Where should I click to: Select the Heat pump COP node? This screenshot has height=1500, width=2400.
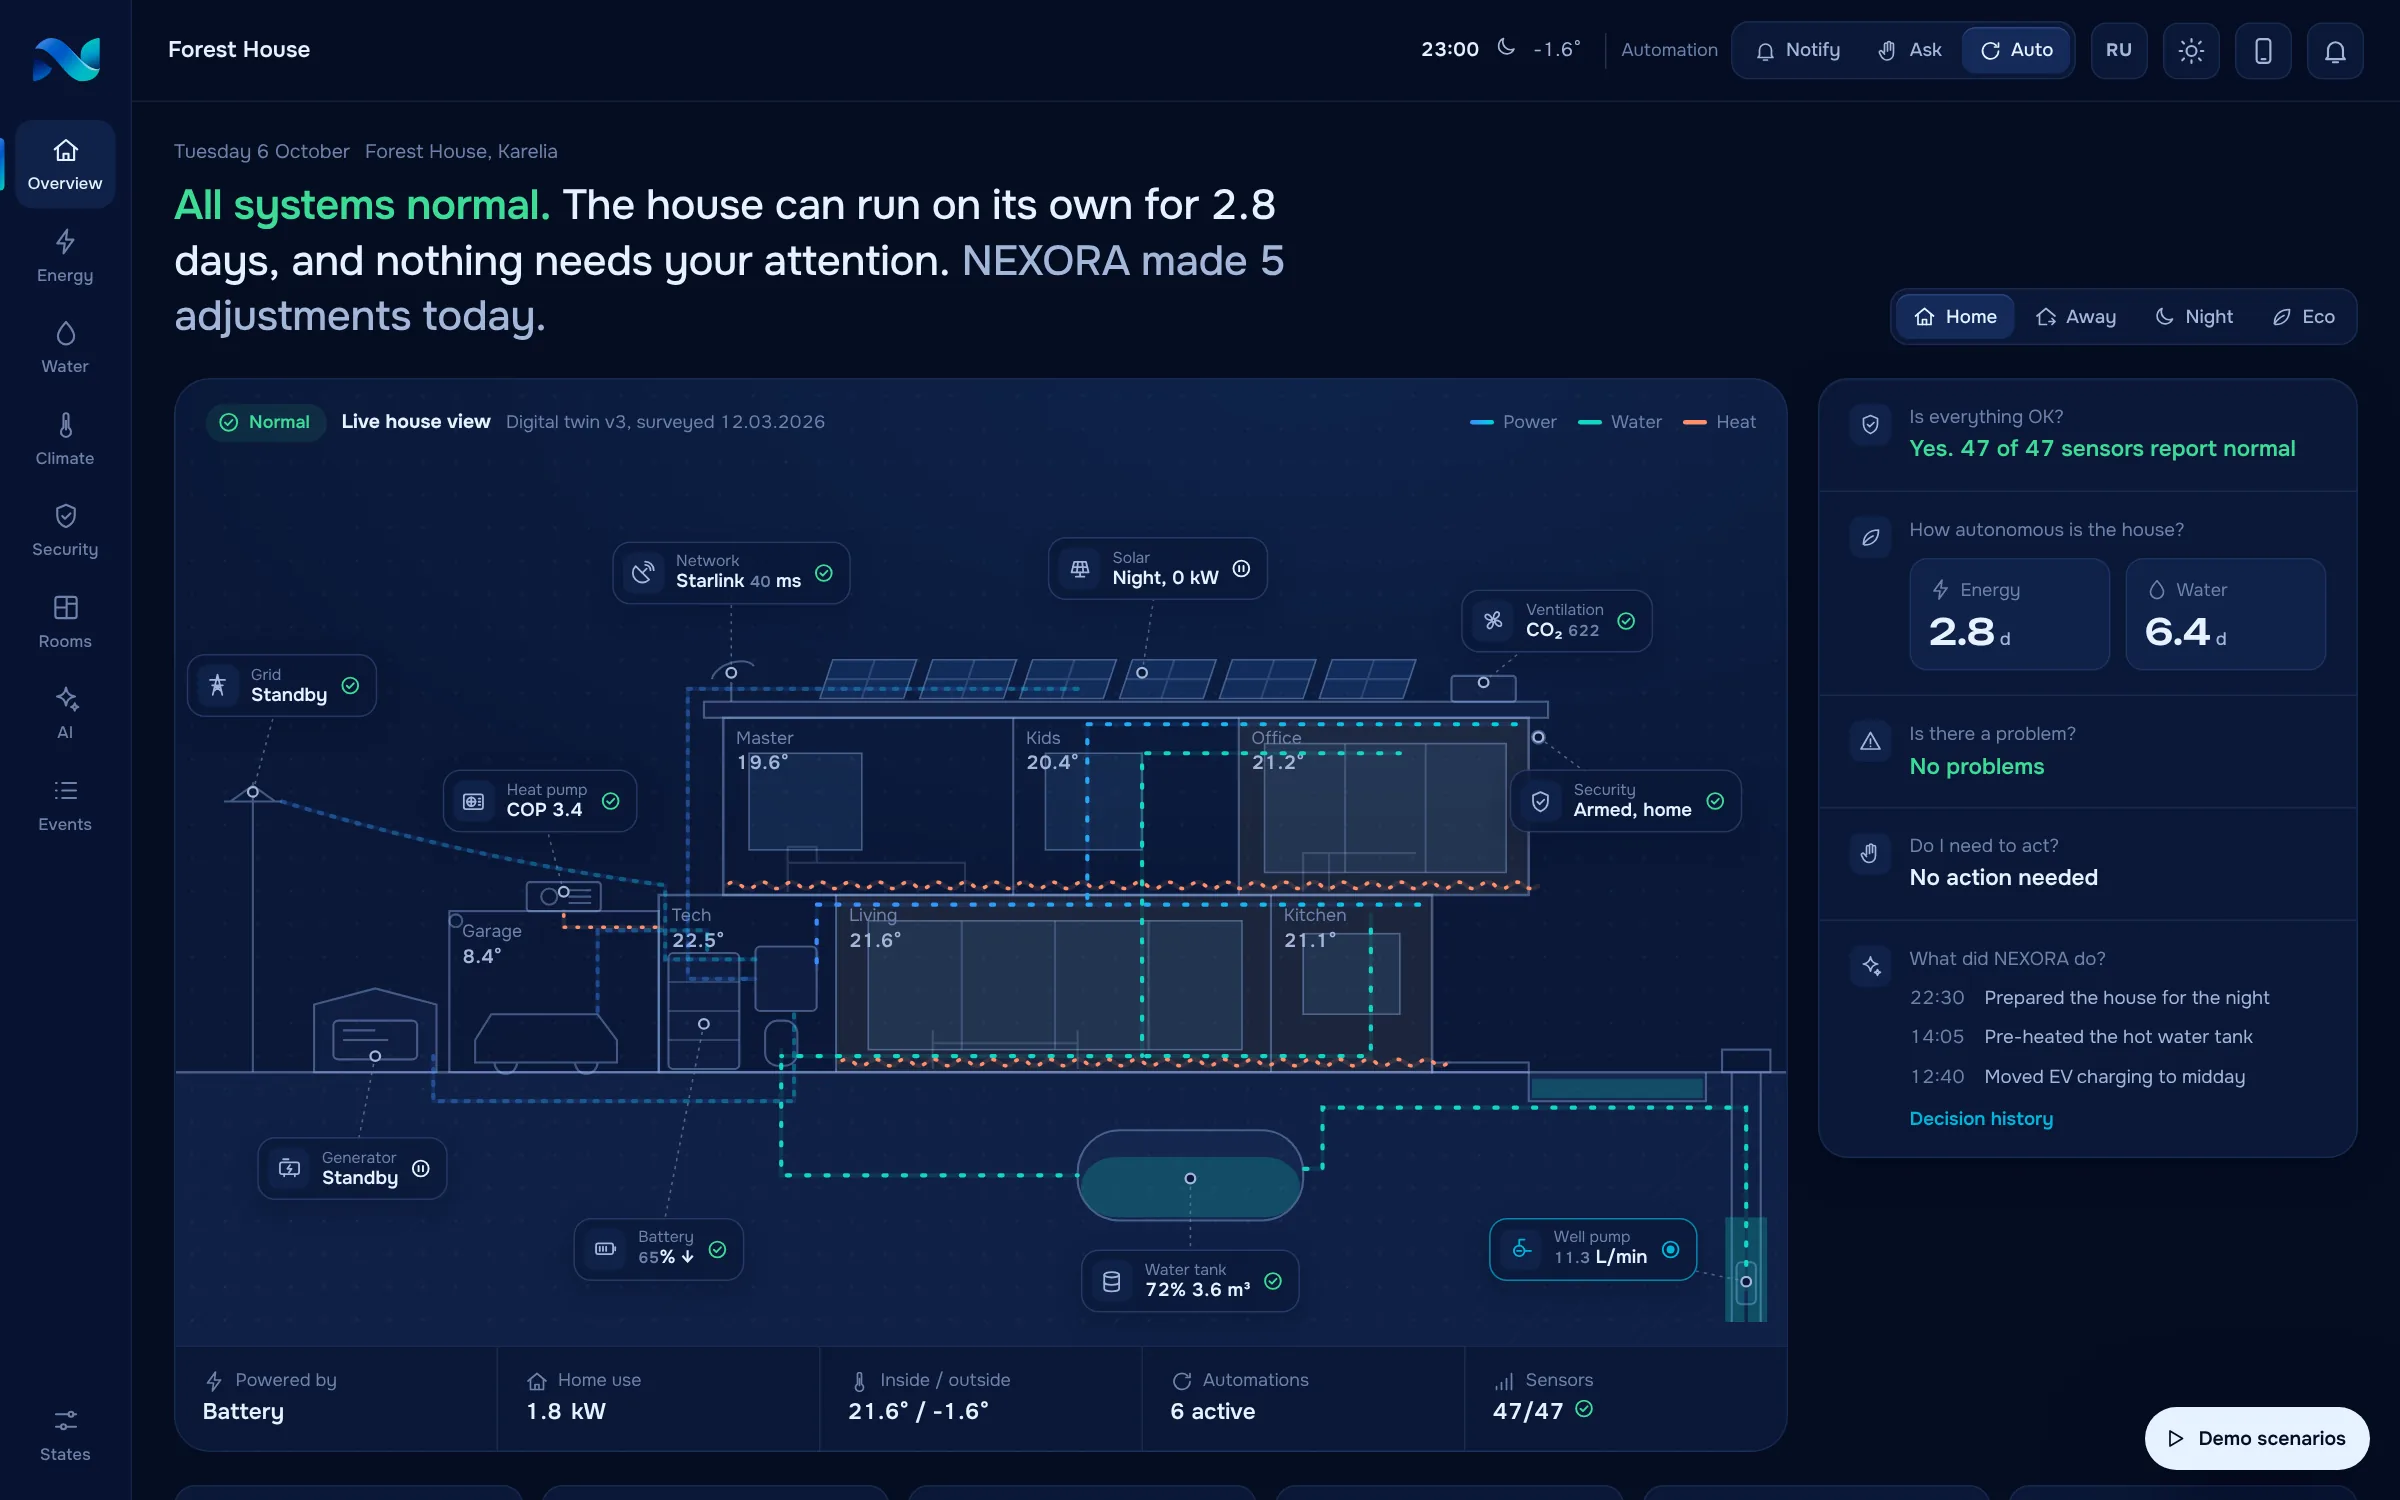pos(540,800)
